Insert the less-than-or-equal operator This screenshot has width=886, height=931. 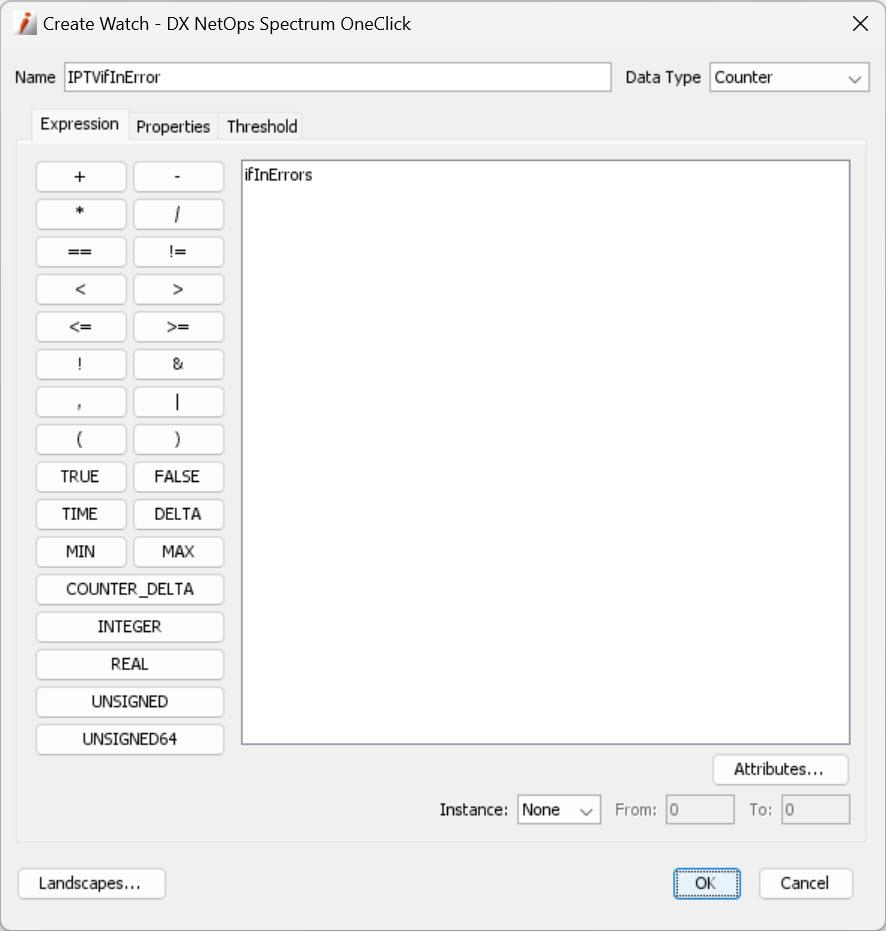(81, 327)
